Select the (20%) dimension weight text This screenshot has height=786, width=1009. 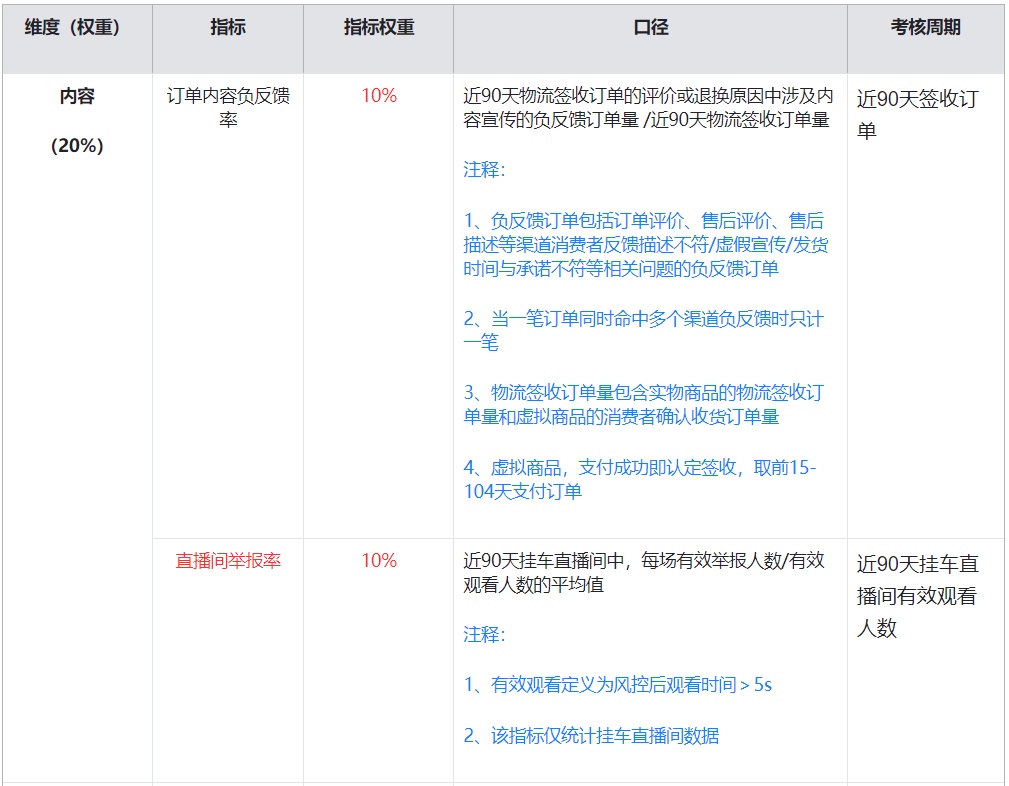click(77, 146)
